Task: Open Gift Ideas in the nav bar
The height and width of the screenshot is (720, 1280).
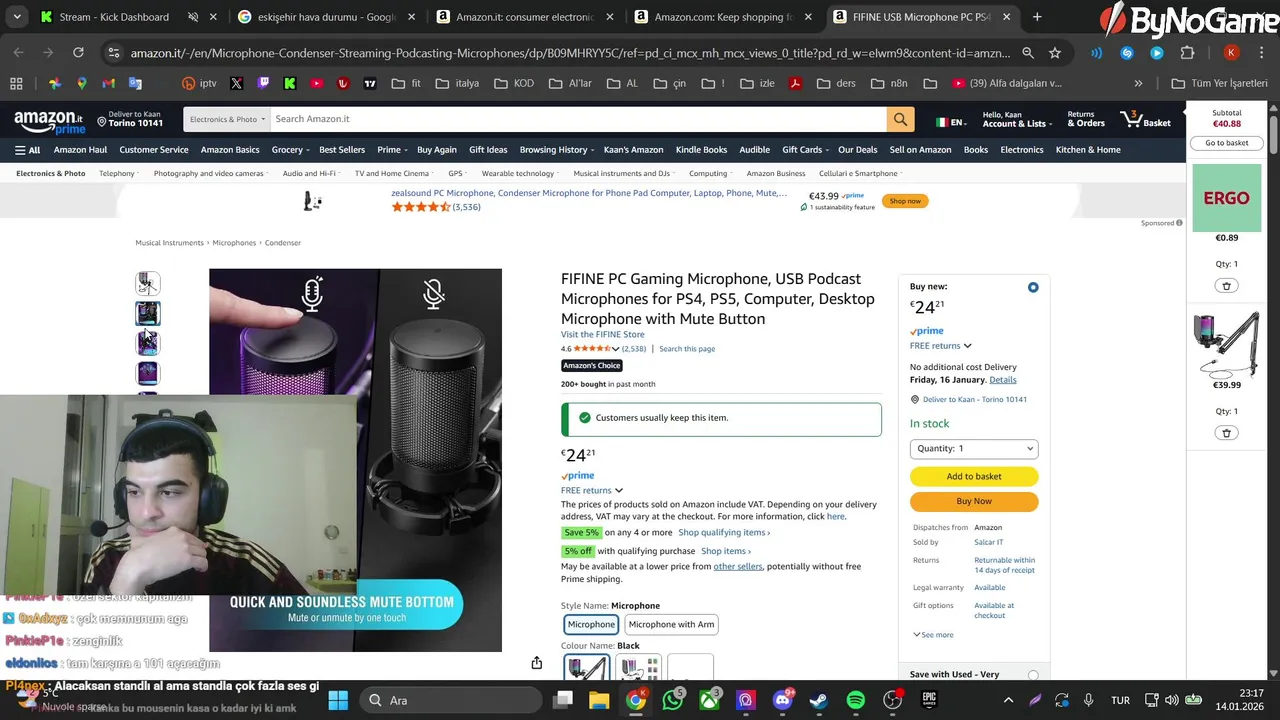Action: coord(488,150)
